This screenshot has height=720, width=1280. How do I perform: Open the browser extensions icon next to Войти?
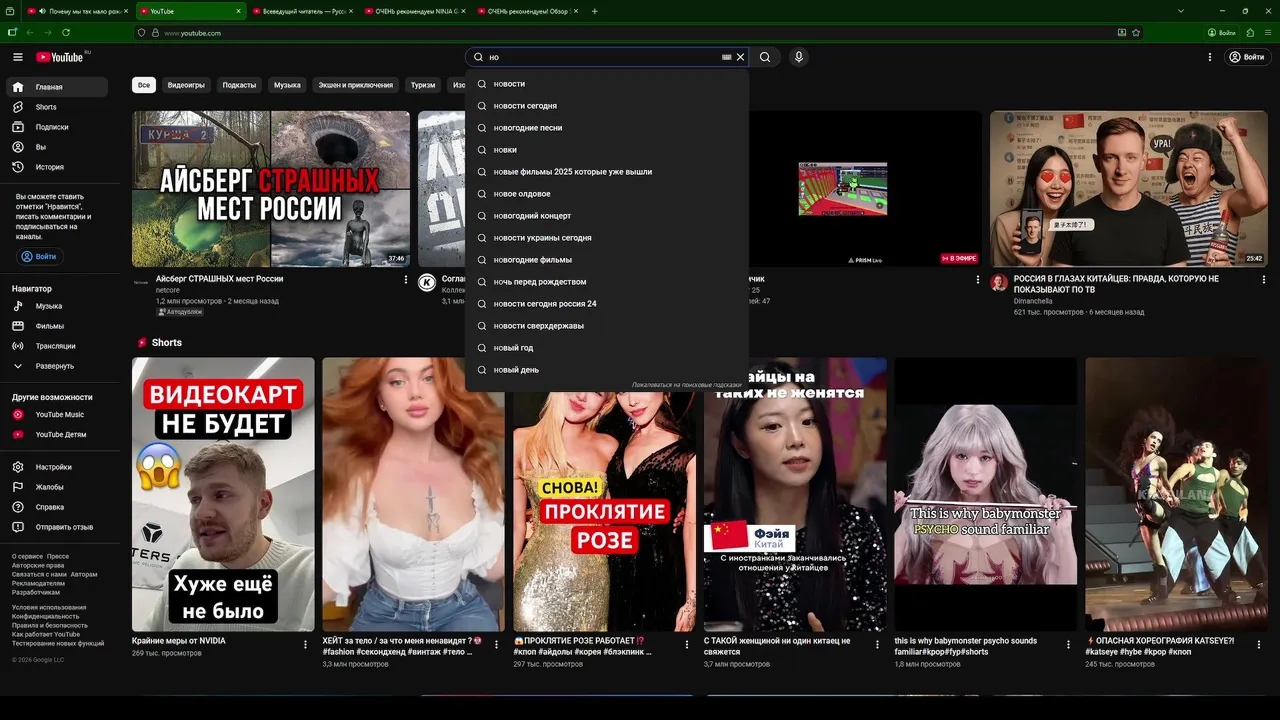pos(1250,33)
